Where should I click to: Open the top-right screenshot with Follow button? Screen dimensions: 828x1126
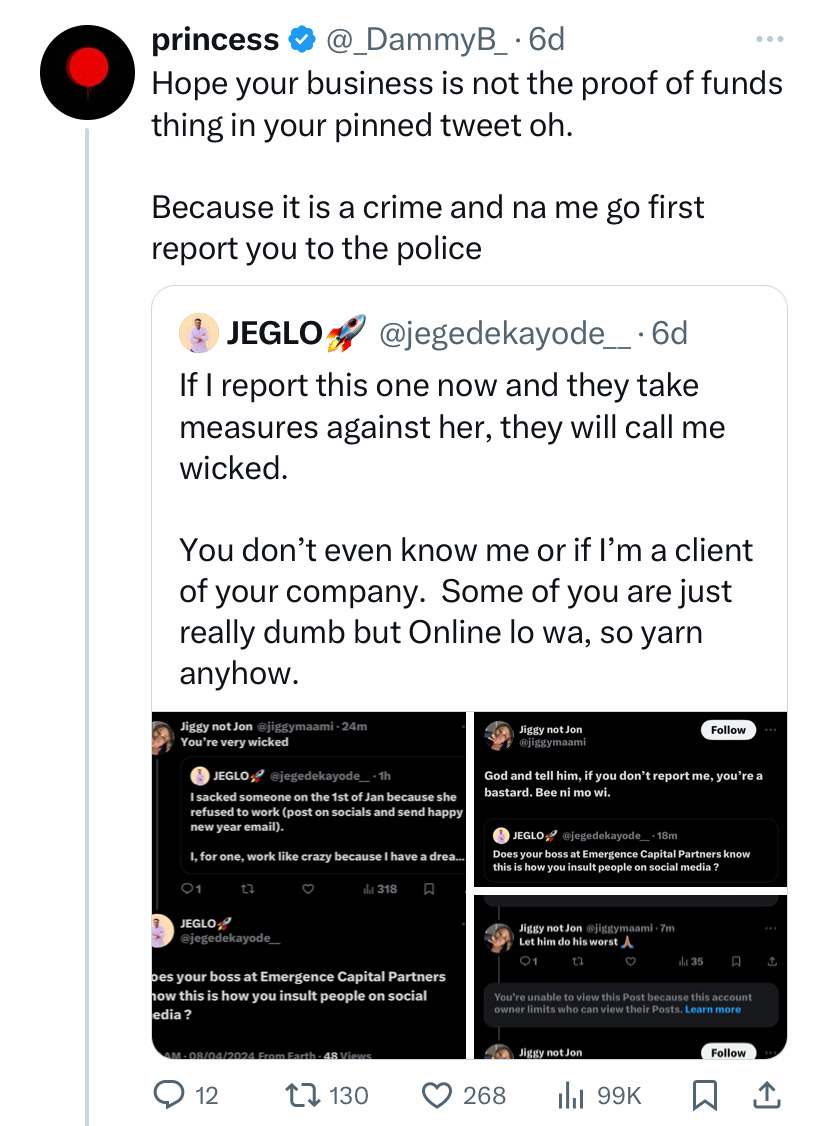point(631,799)
